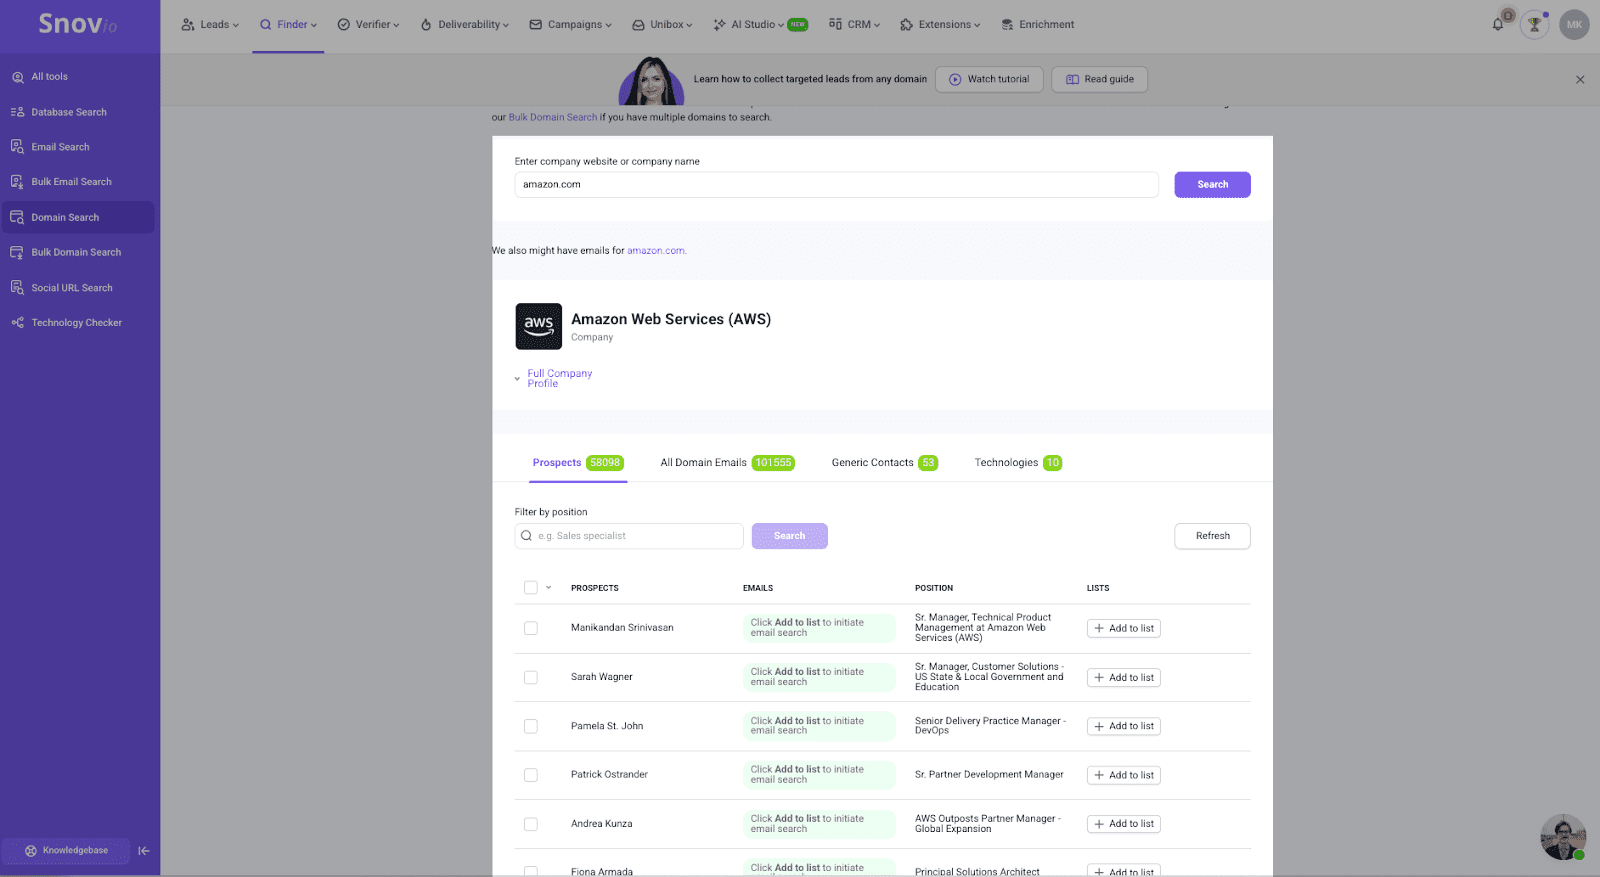Check the box for Manikandan Srinivasan

[531, 628]
